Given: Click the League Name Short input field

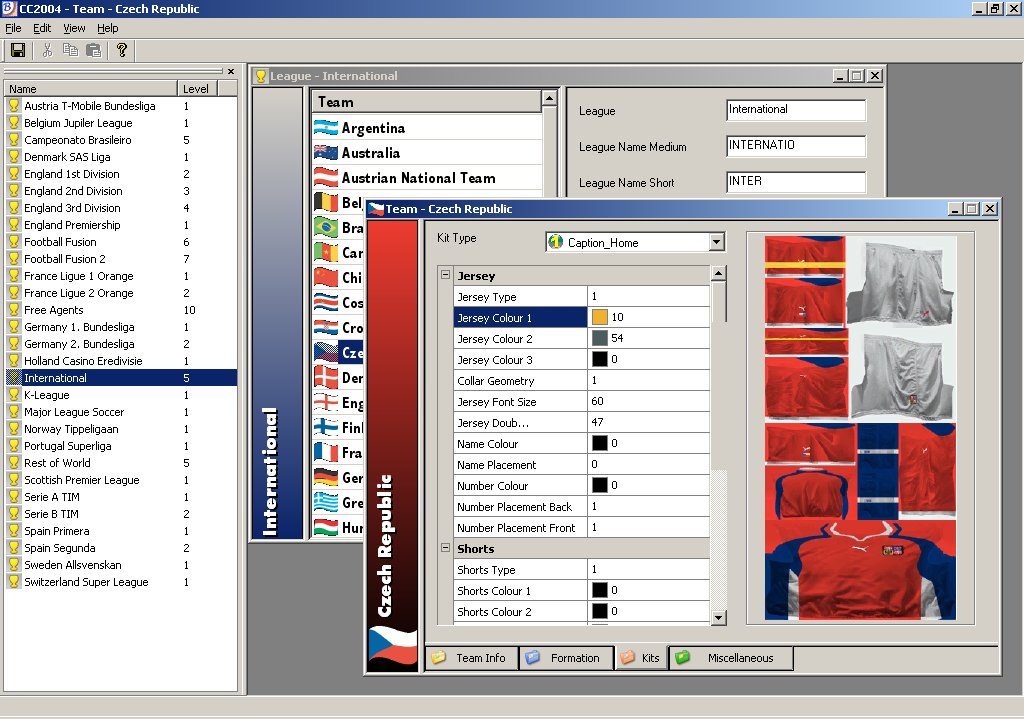Looking at the screenshot, I should tap(795, 182).
